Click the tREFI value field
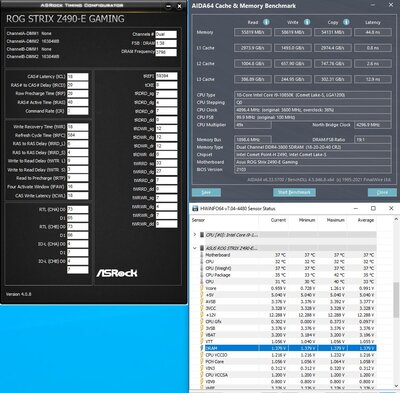The width and height of the screenshot is (400, 393). [x=166, y=76]
